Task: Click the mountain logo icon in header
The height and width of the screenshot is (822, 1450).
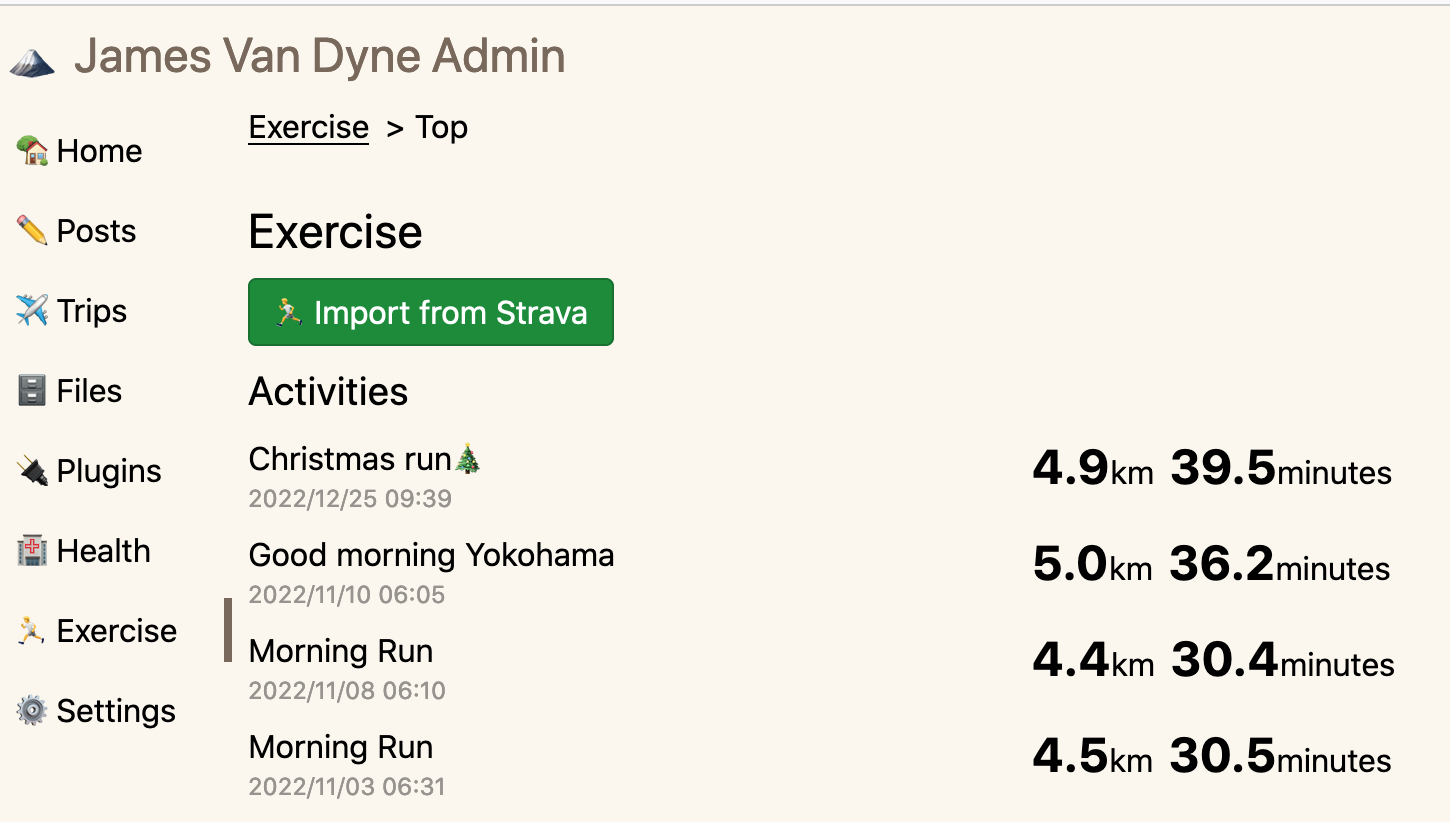Action: 32,63
